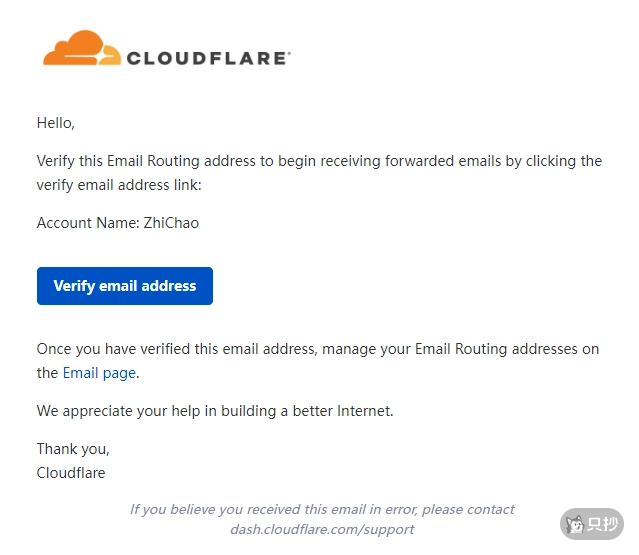Click the orange Cloudflare cloud logo
Viewport: 639px width, 555px height.
pyautogui.click(x=82, y=48)
